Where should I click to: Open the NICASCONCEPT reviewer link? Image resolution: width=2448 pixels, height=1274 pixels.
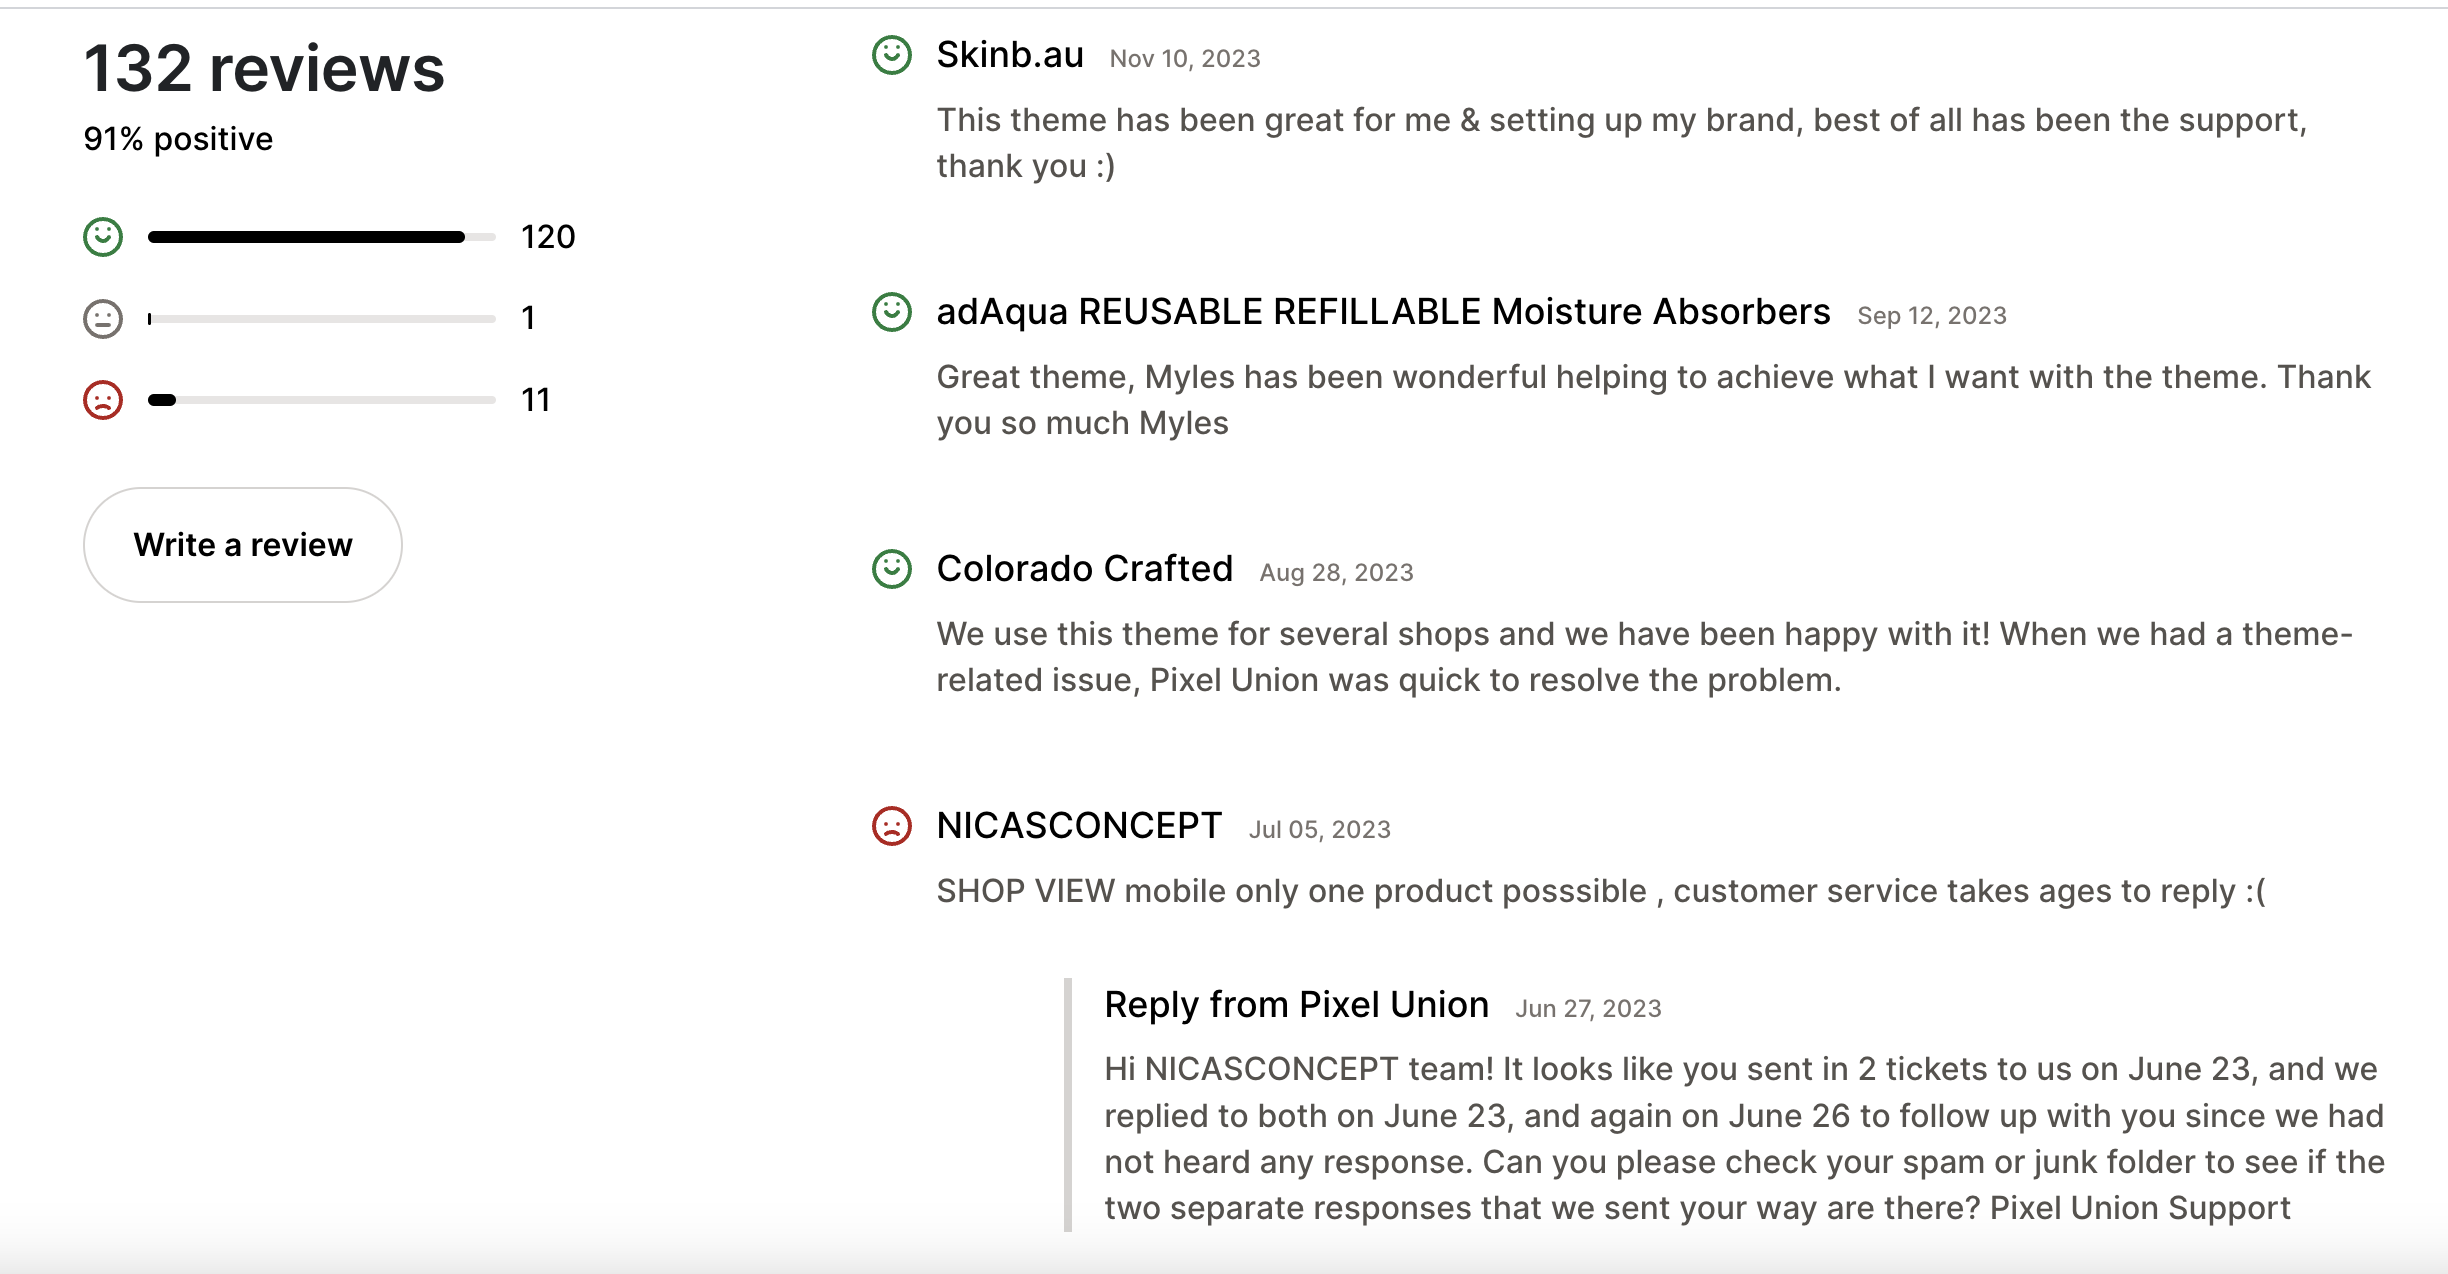[x=1078, y=827]
